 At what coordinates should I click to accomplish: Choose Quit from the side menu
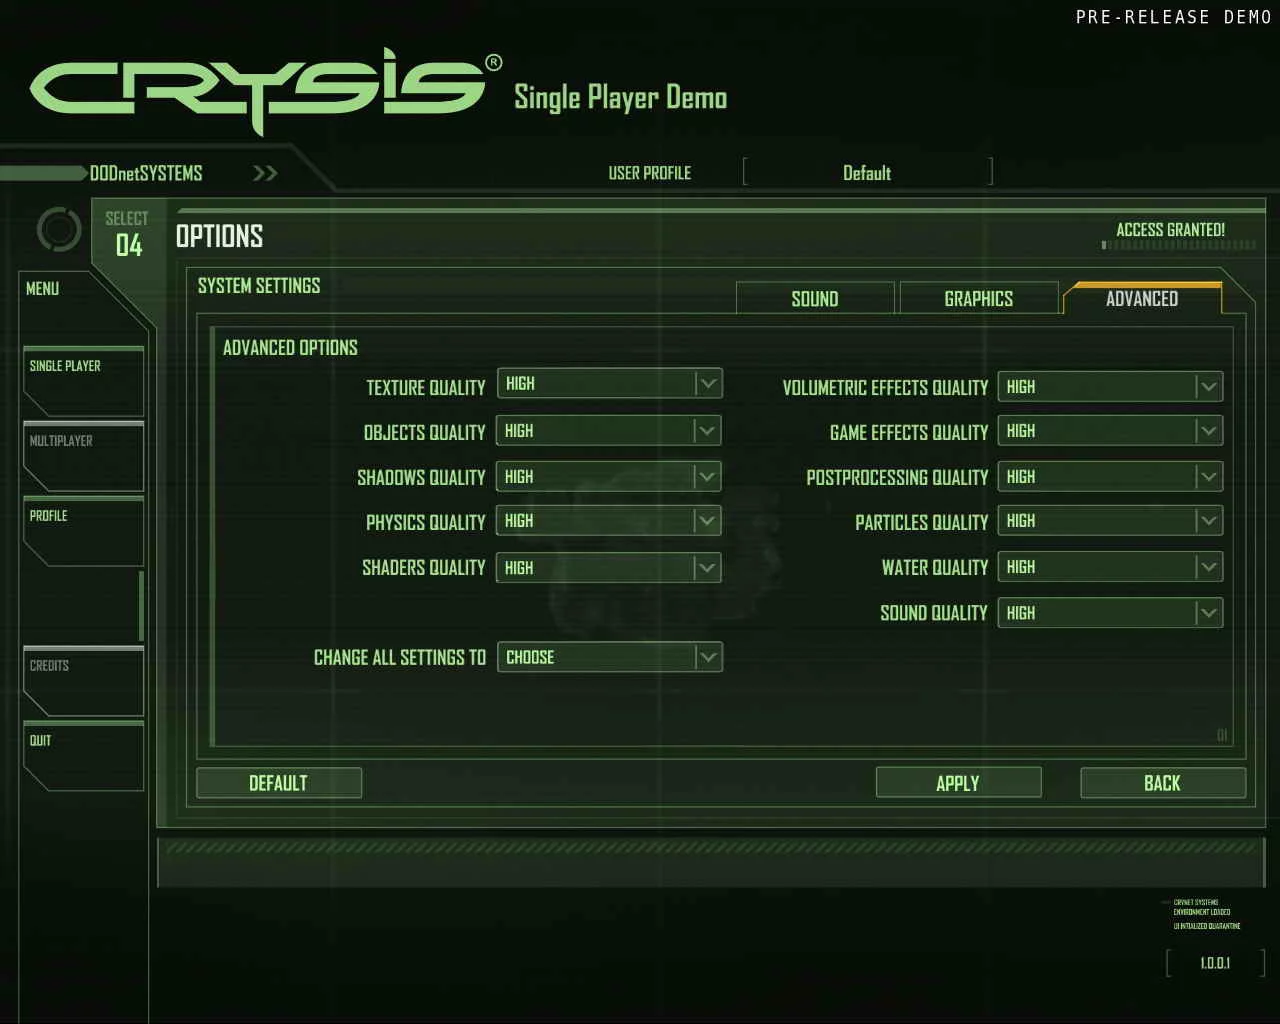83,756
